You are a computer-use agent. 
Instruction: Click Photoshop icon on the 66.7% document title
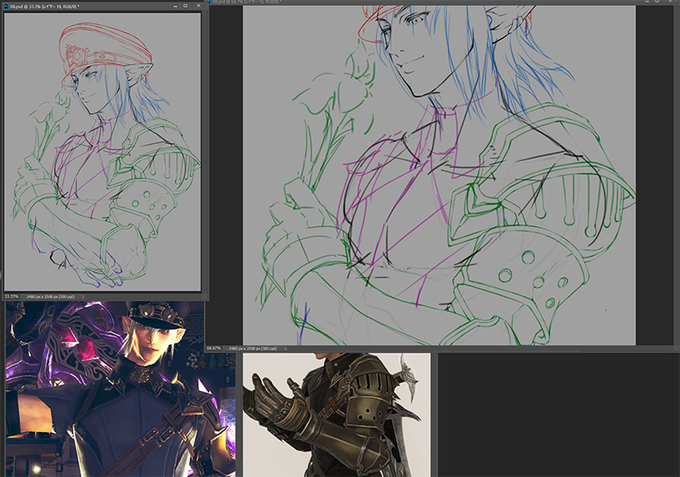tap(209, 2)
